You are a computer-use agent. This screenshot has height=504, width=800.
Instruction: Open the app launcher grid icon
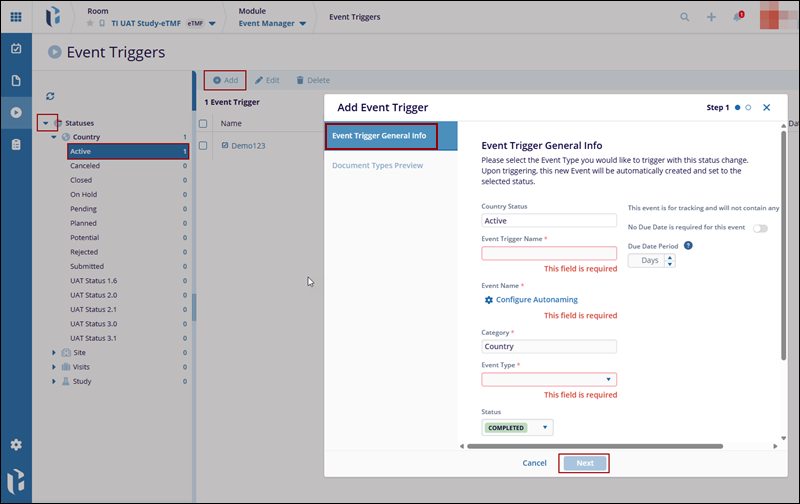click(x=16, y=17)
